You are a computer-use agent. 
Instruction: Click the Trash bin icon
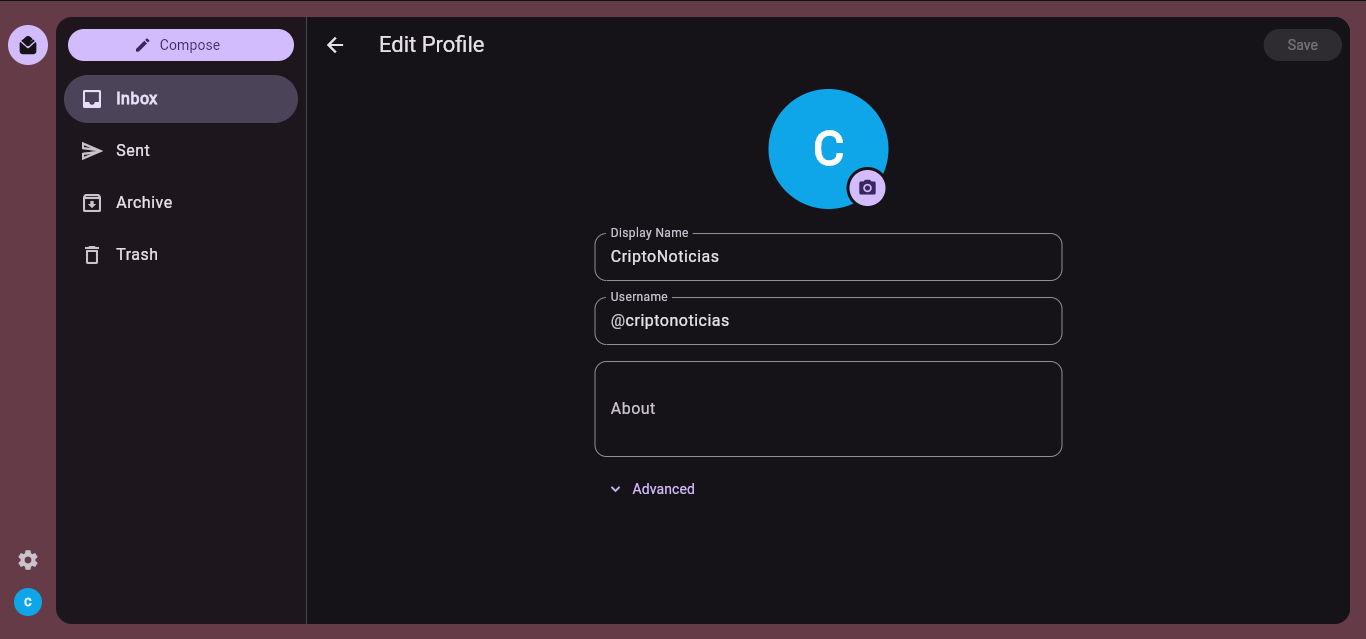tap(92, 255)
